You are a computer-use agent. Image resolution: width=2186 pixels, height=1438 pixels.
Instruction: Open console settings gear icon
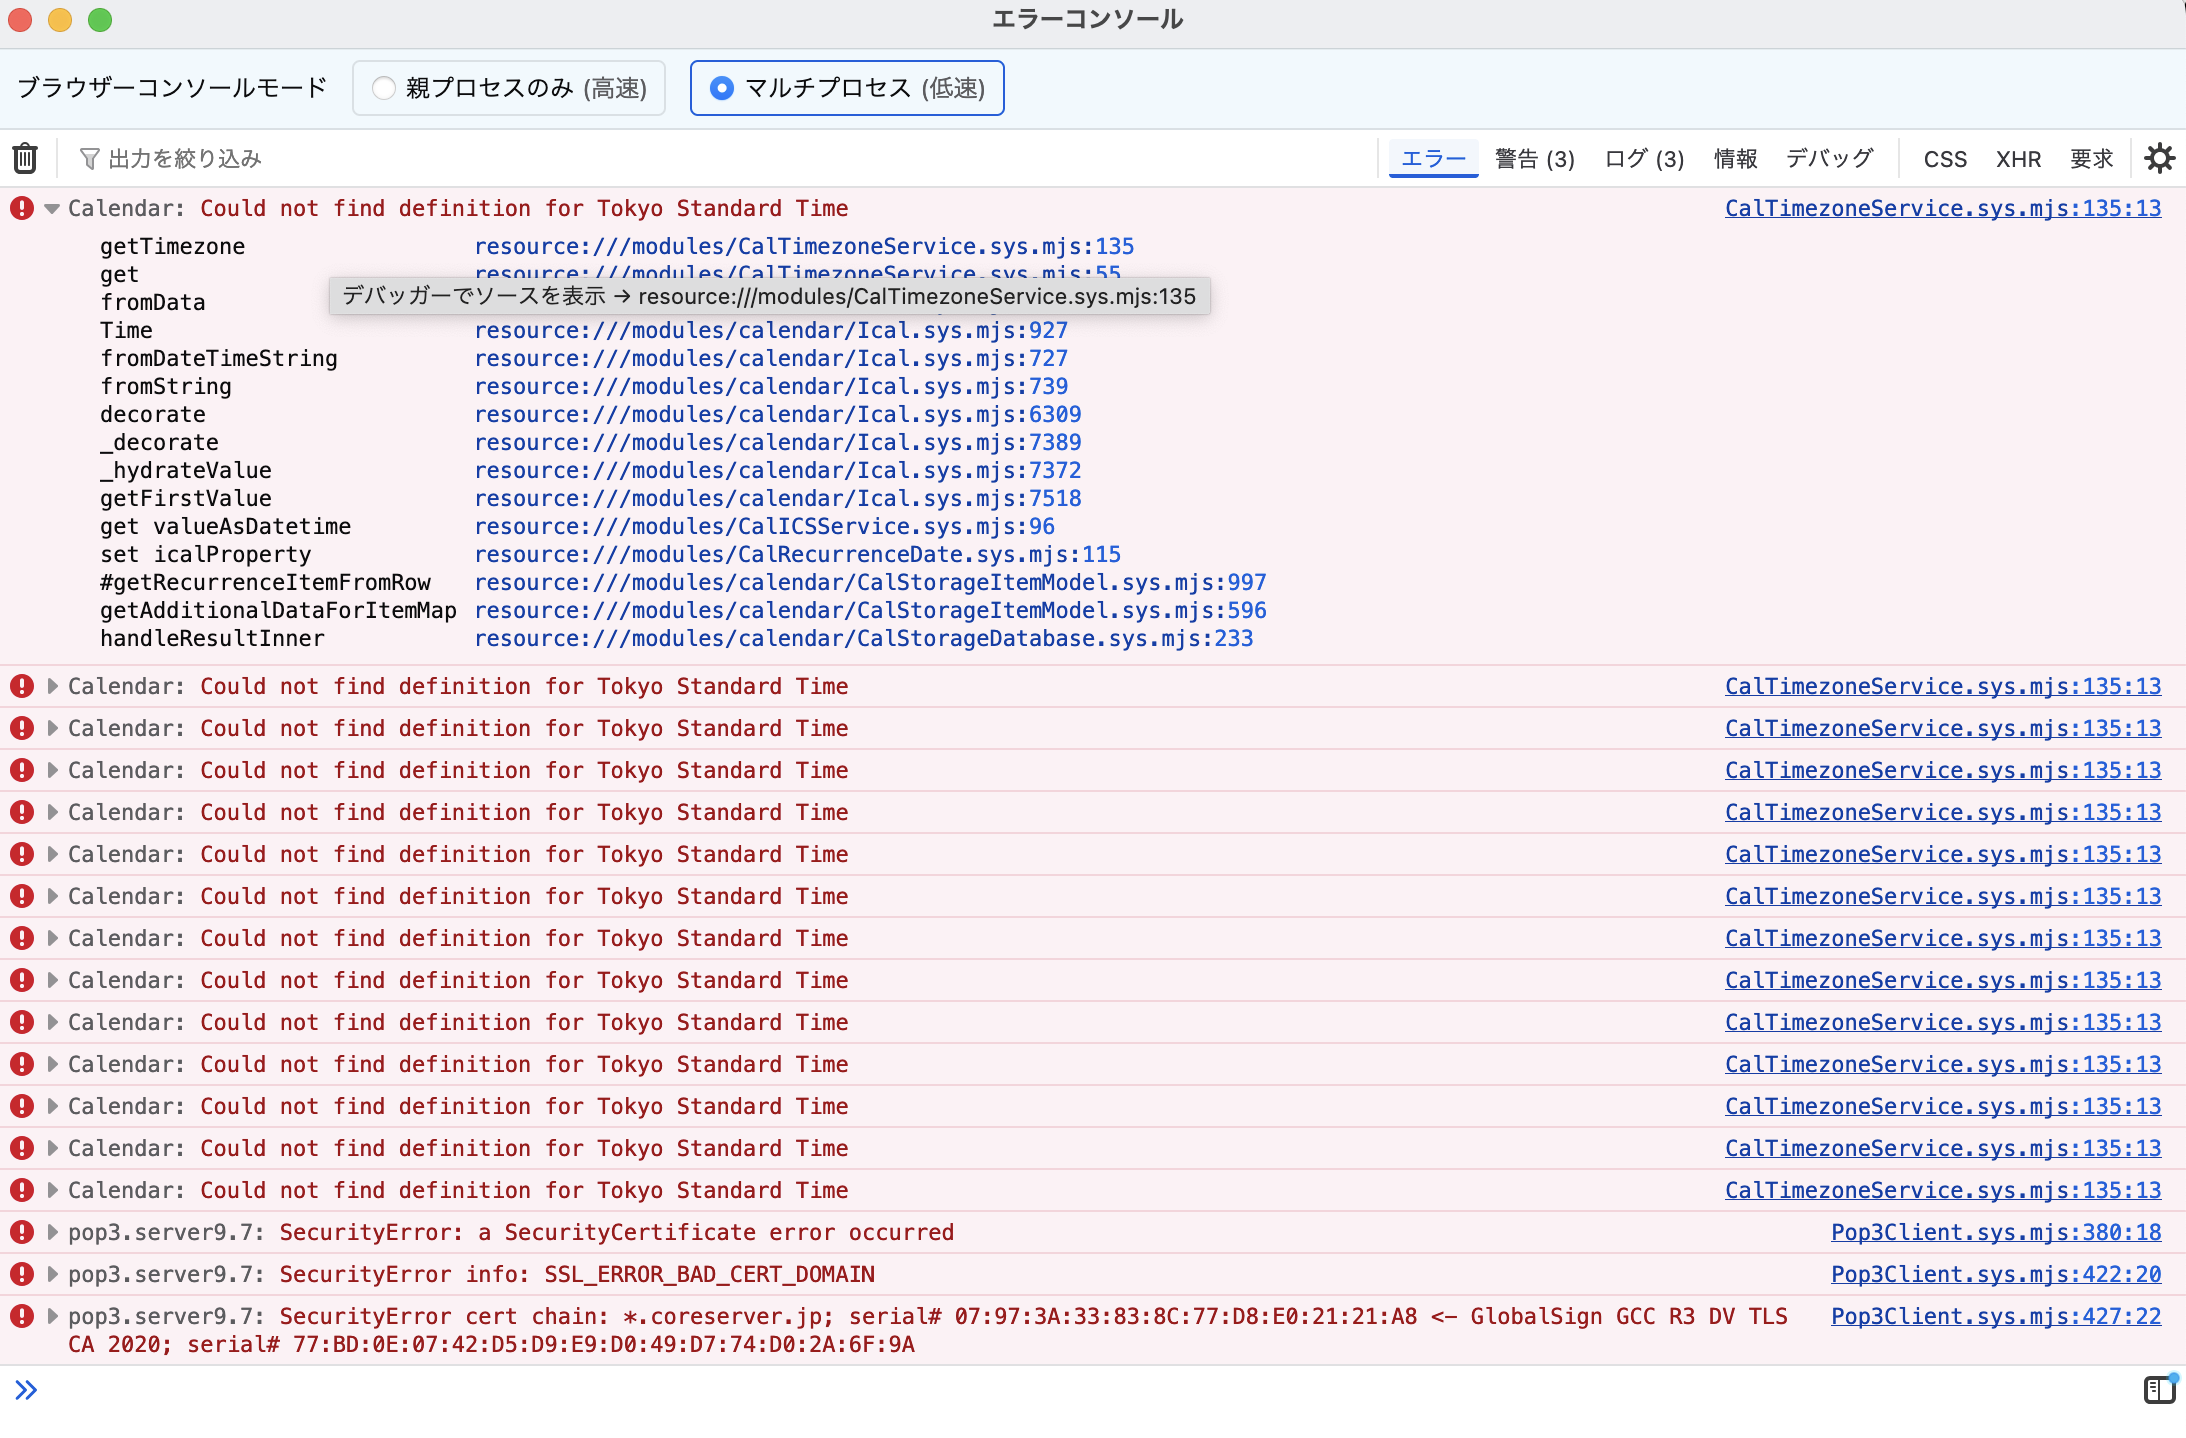point(2159,158)
